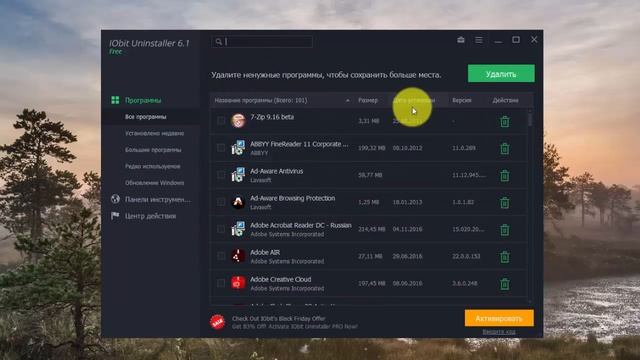
Task: Select Установлено недавно in sidebar
Action: (154, 133)
